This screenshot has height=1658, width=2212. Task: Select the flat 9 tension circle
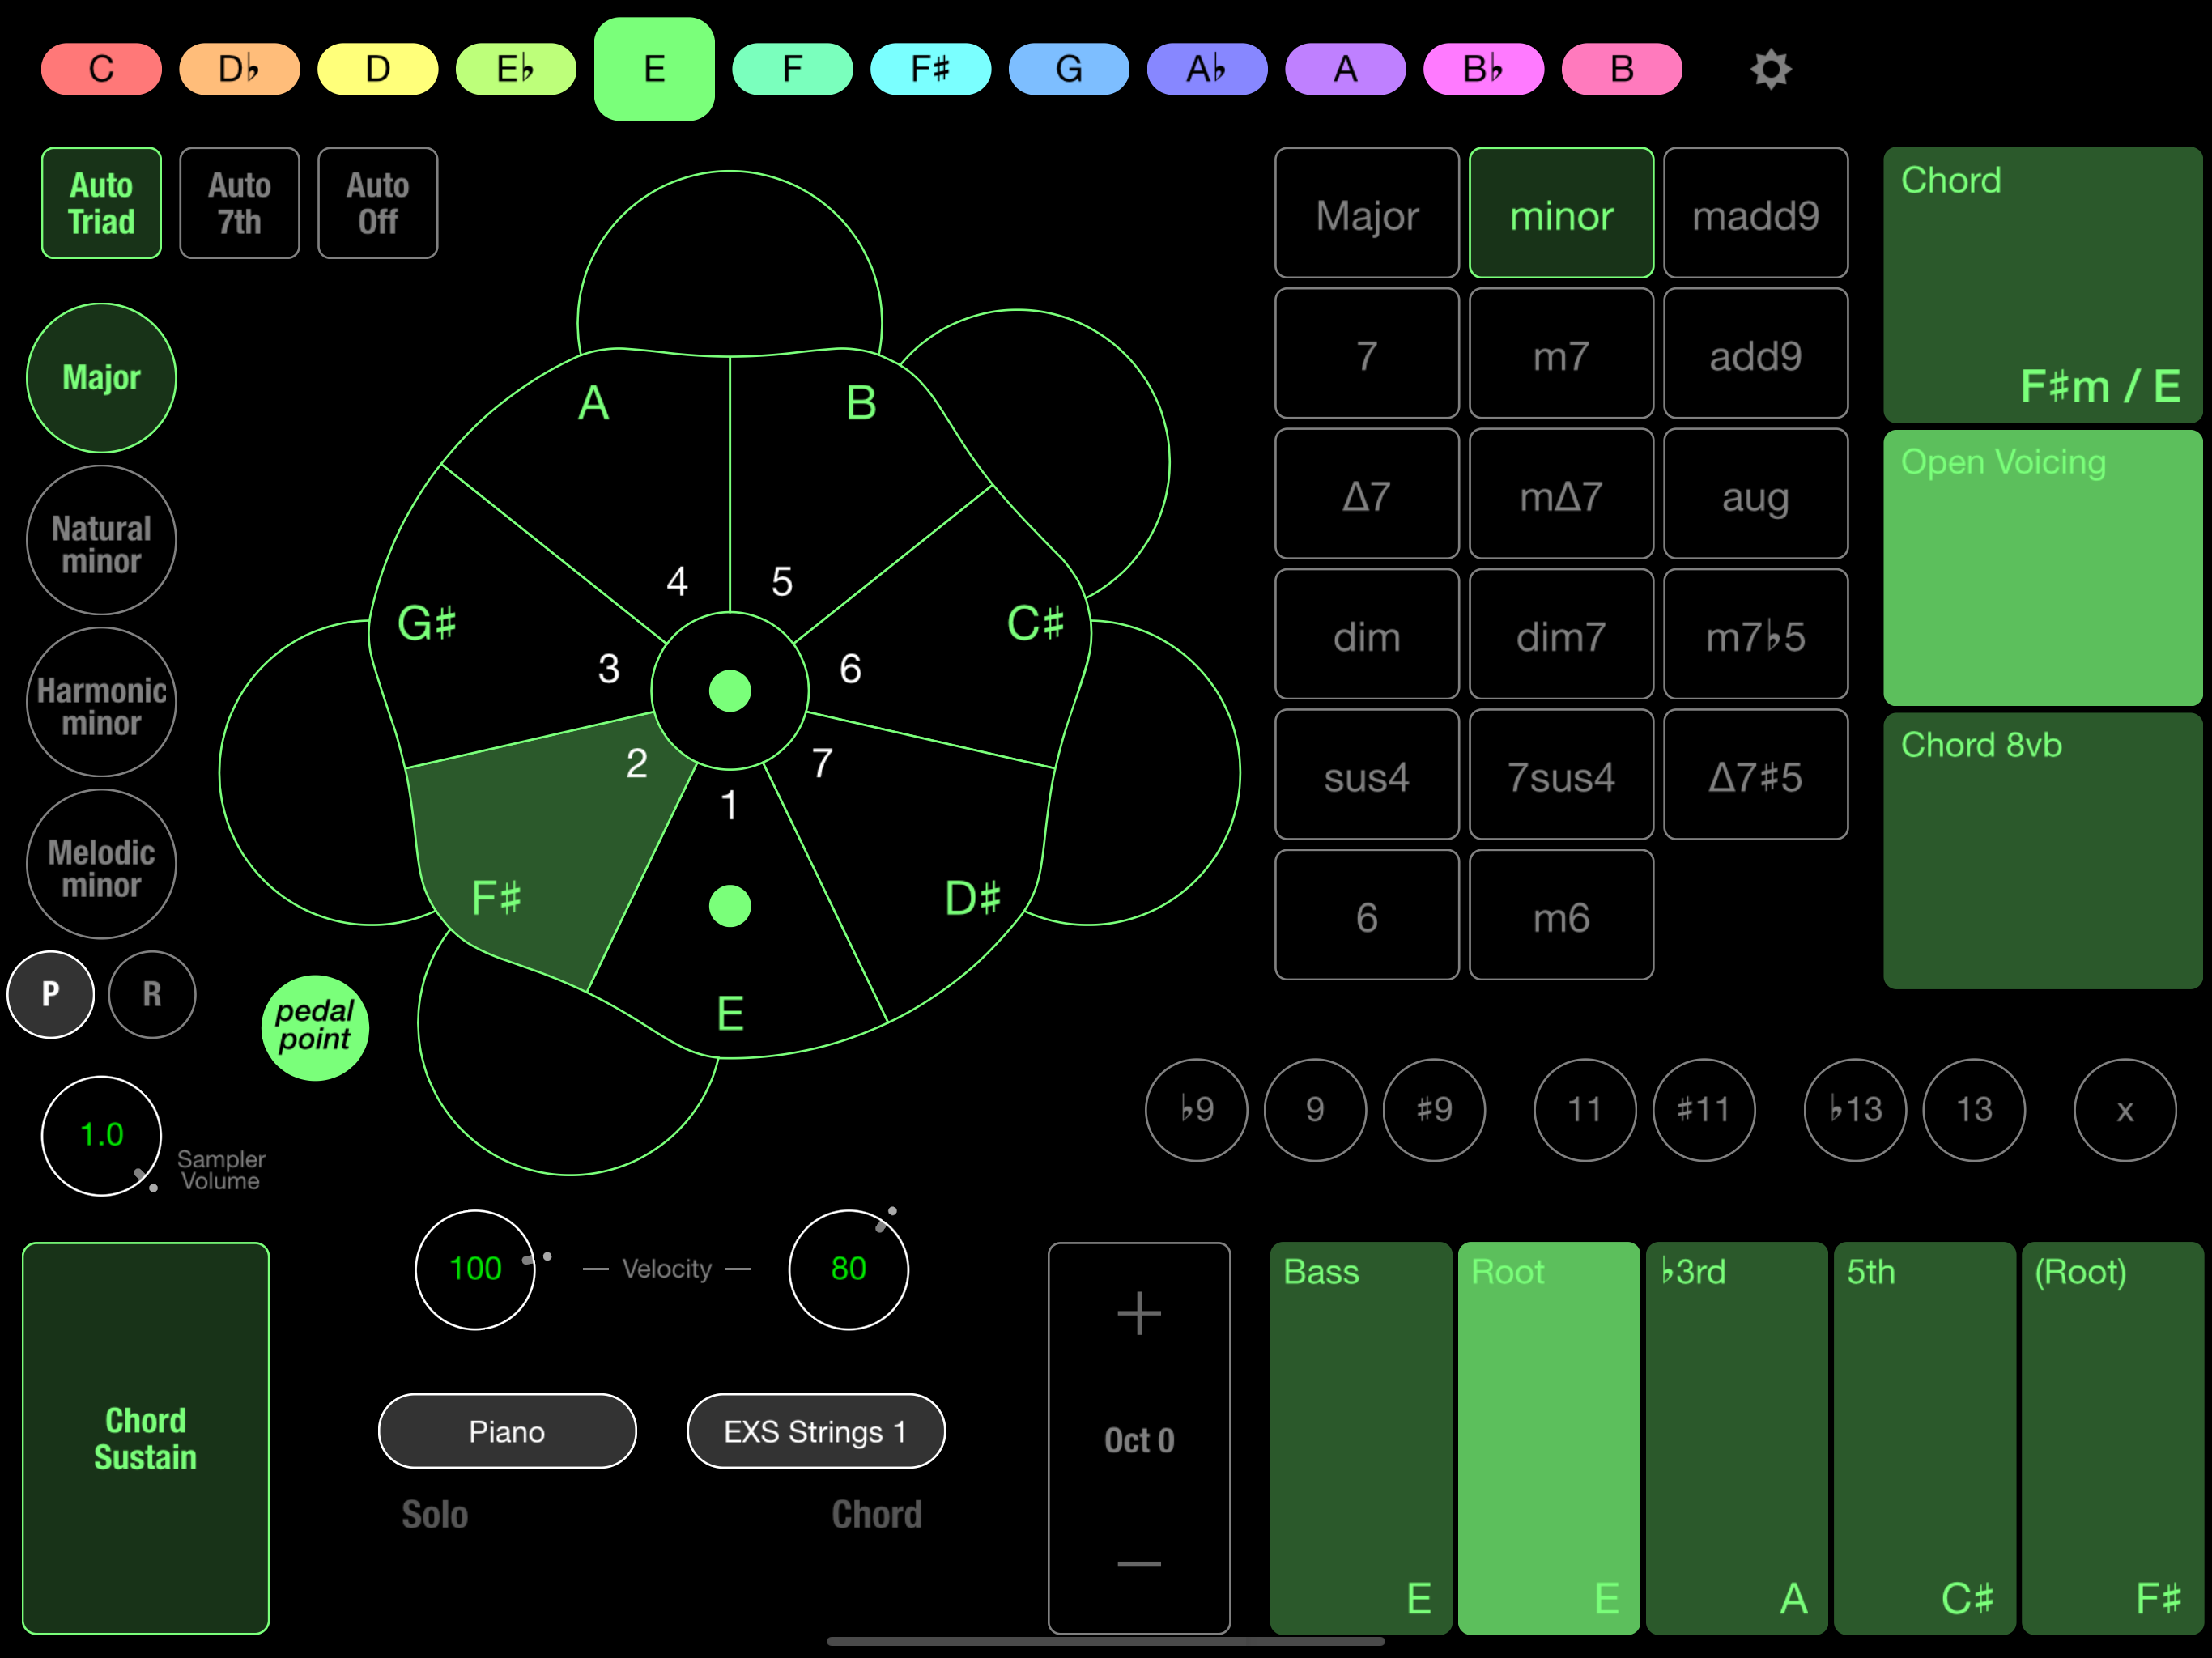tap(1196, 1109)
